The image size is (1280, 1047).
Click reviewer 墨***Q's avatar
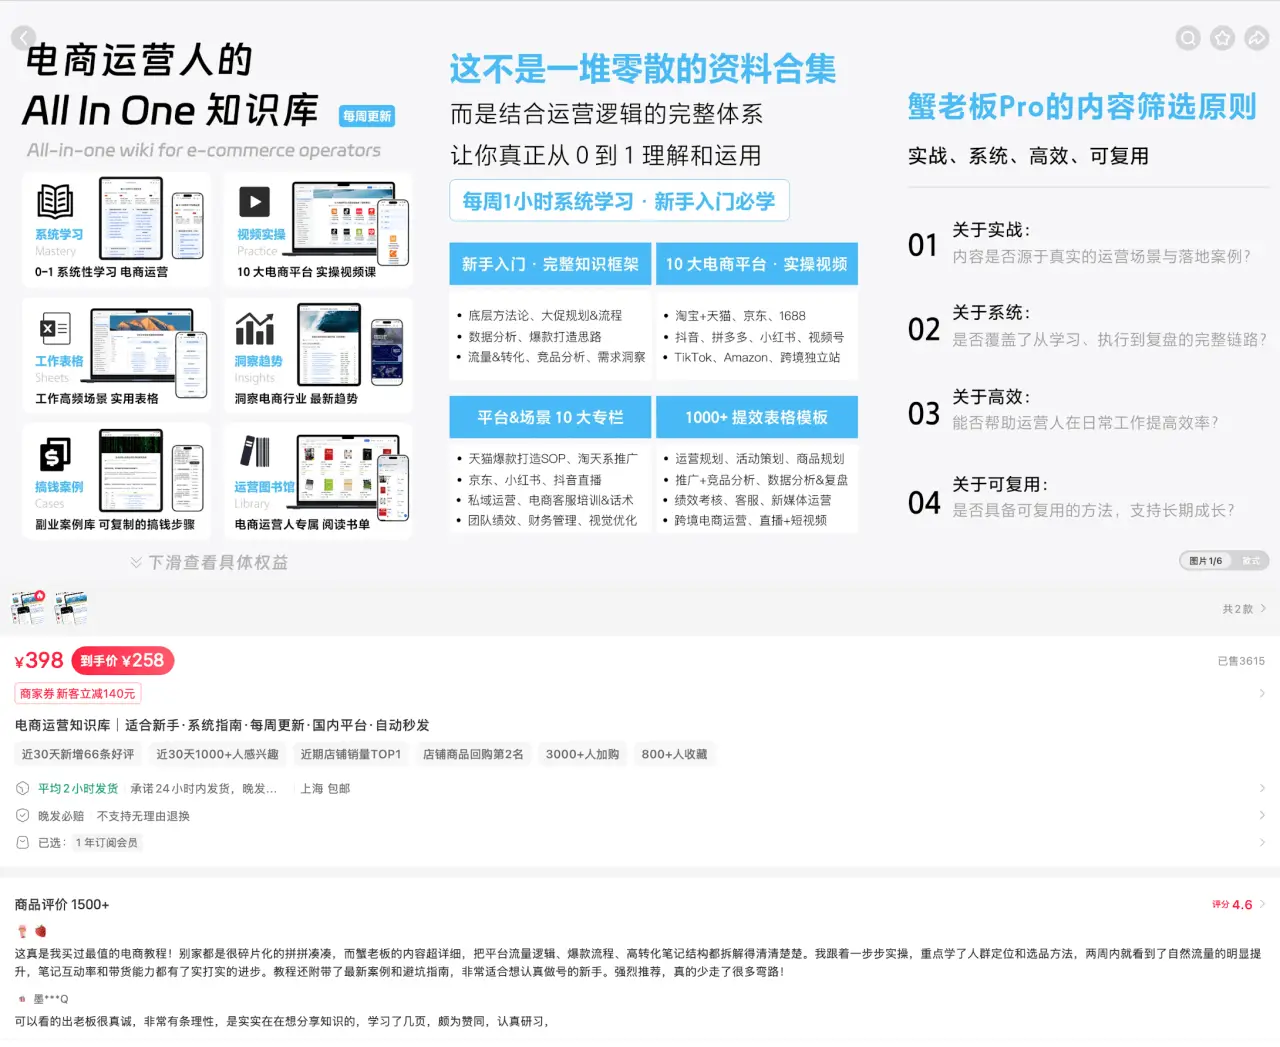[22, 998]
